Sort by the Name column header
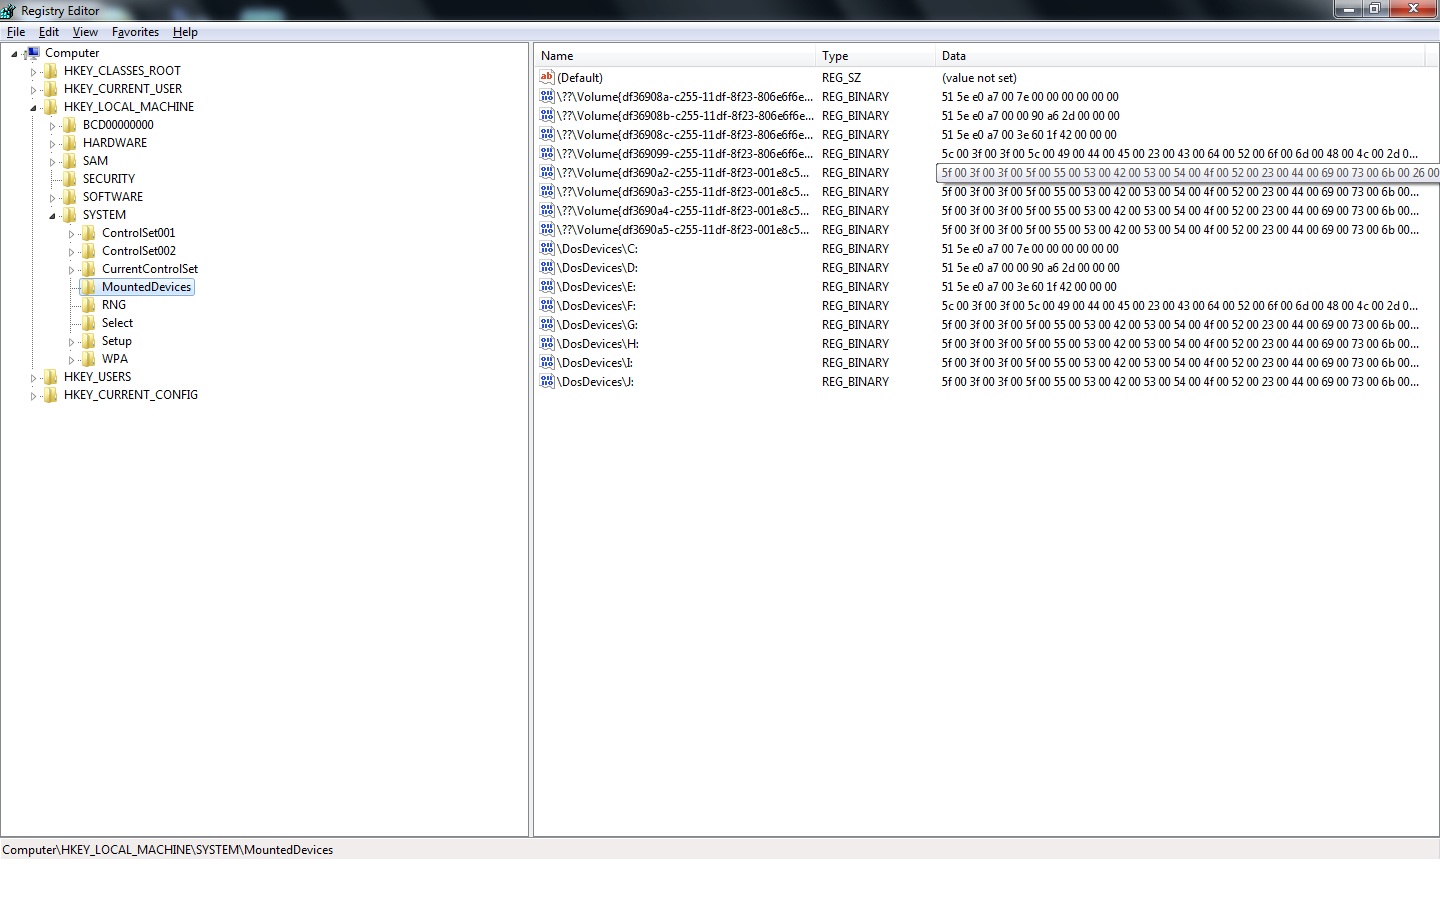Screen dimensions: 1440x900 [675, 56]
